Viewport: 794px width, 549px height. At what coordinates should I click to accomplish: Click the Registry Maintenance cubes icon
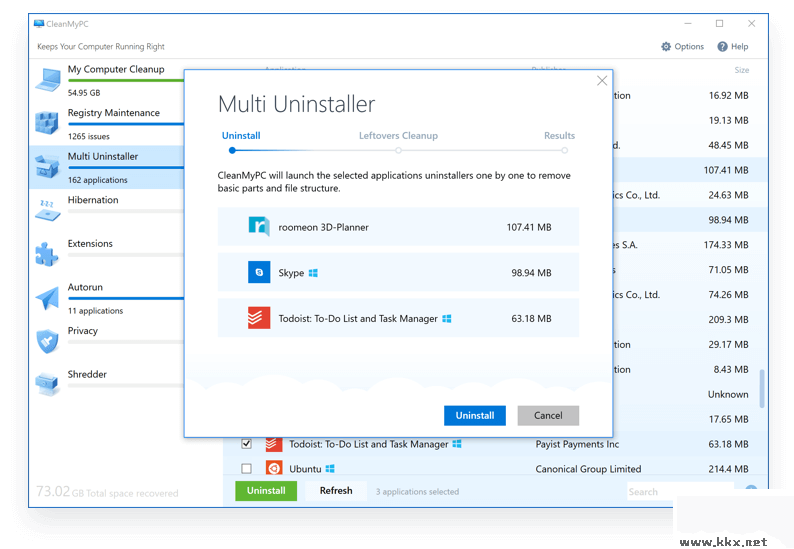coord(47,123)
